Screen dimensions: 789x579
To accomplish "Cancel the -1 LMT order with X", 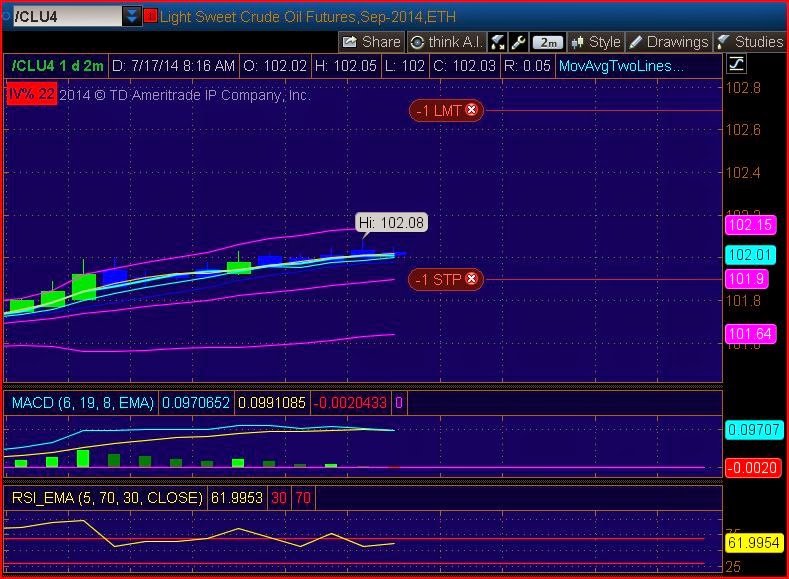I will point(471,110).
